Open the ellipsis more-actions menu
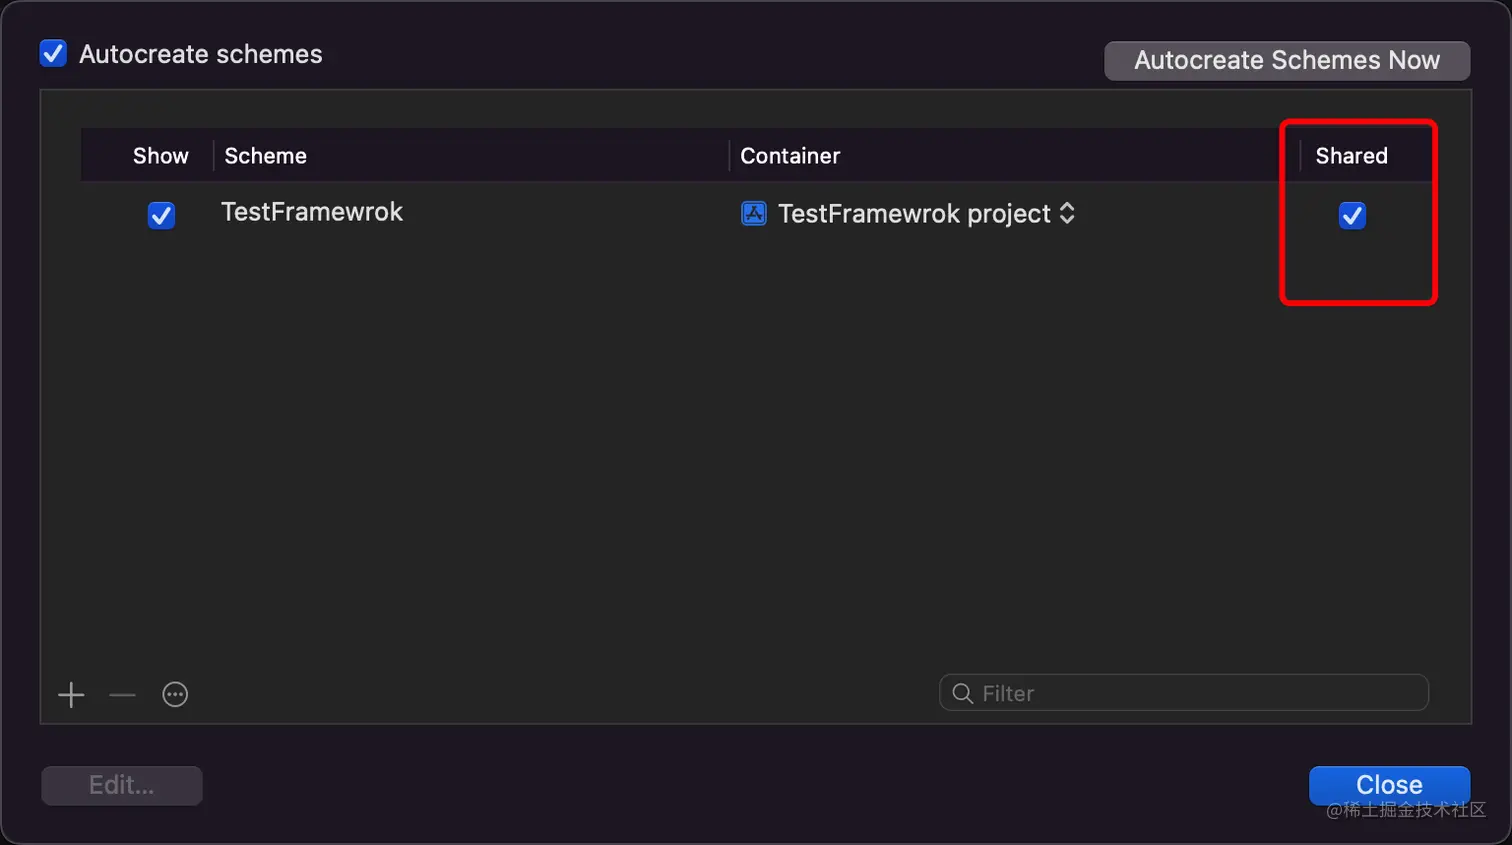 coord(175,695)
